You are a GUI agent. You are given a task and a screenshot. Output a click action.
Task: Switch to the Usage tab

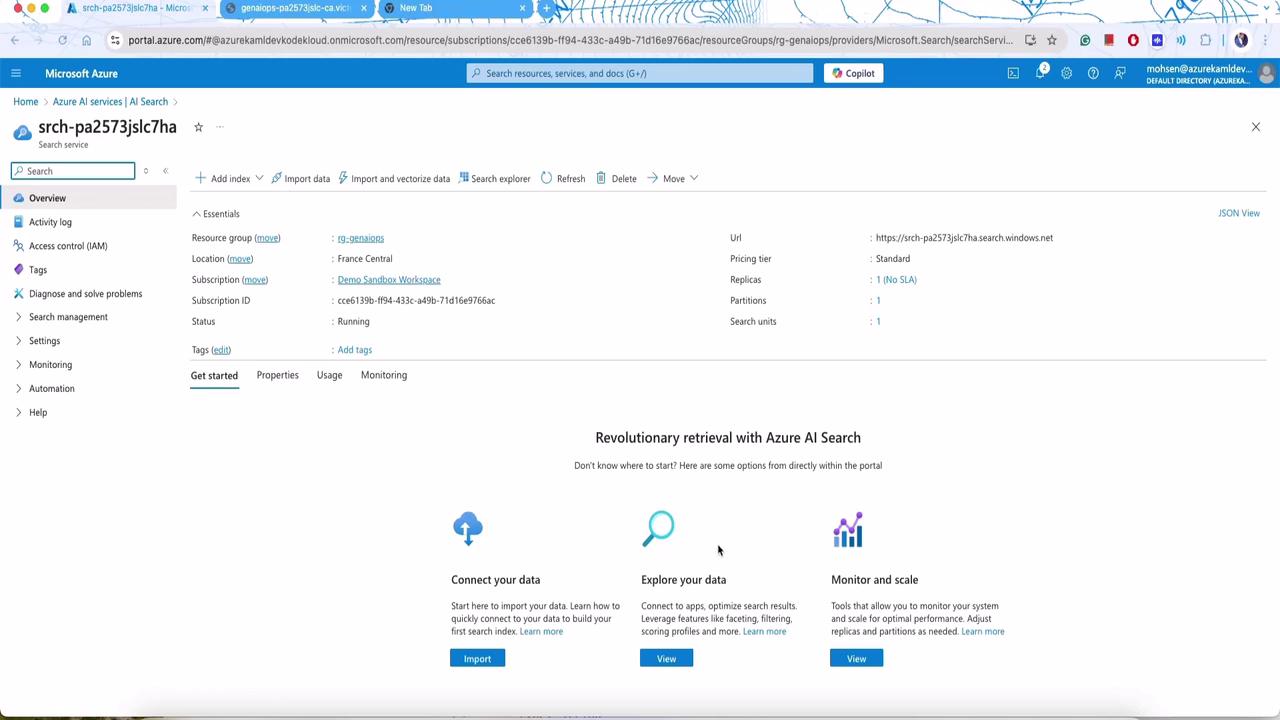tap(329, 375)
